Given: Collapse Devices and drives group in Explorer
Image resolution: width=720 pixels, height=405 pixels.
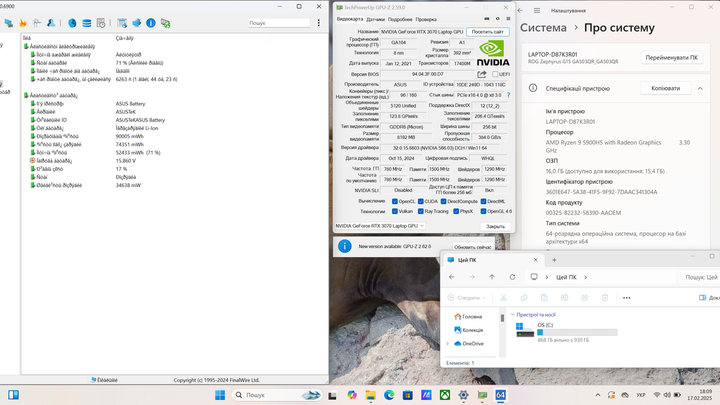Looking at the screenshot, I should [x=512, y=315].
